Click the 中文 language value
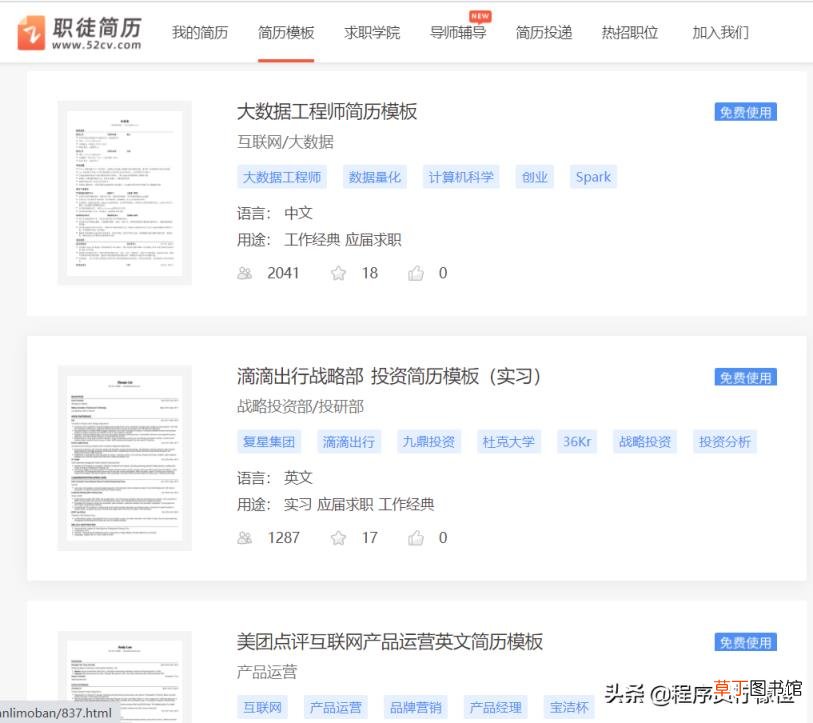The height and width of the screenshot is (723, 813). (298, 213)
